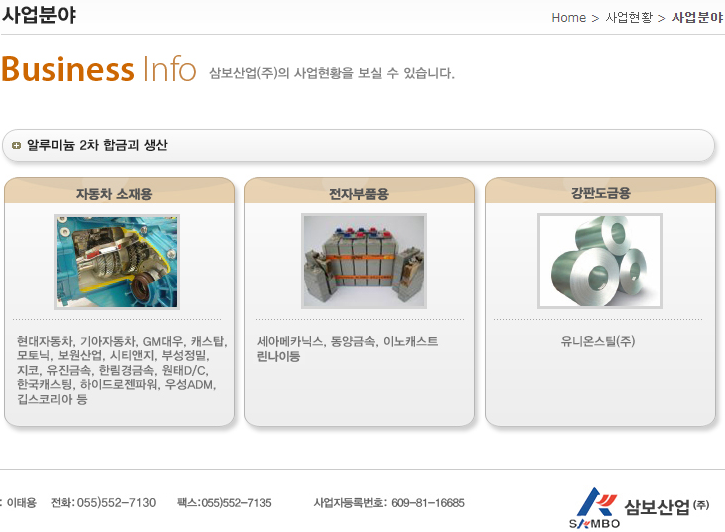This screenshot has height=532, width=725.
Task: Click the phone number 055)552-7130
Action: coord(116,502)
